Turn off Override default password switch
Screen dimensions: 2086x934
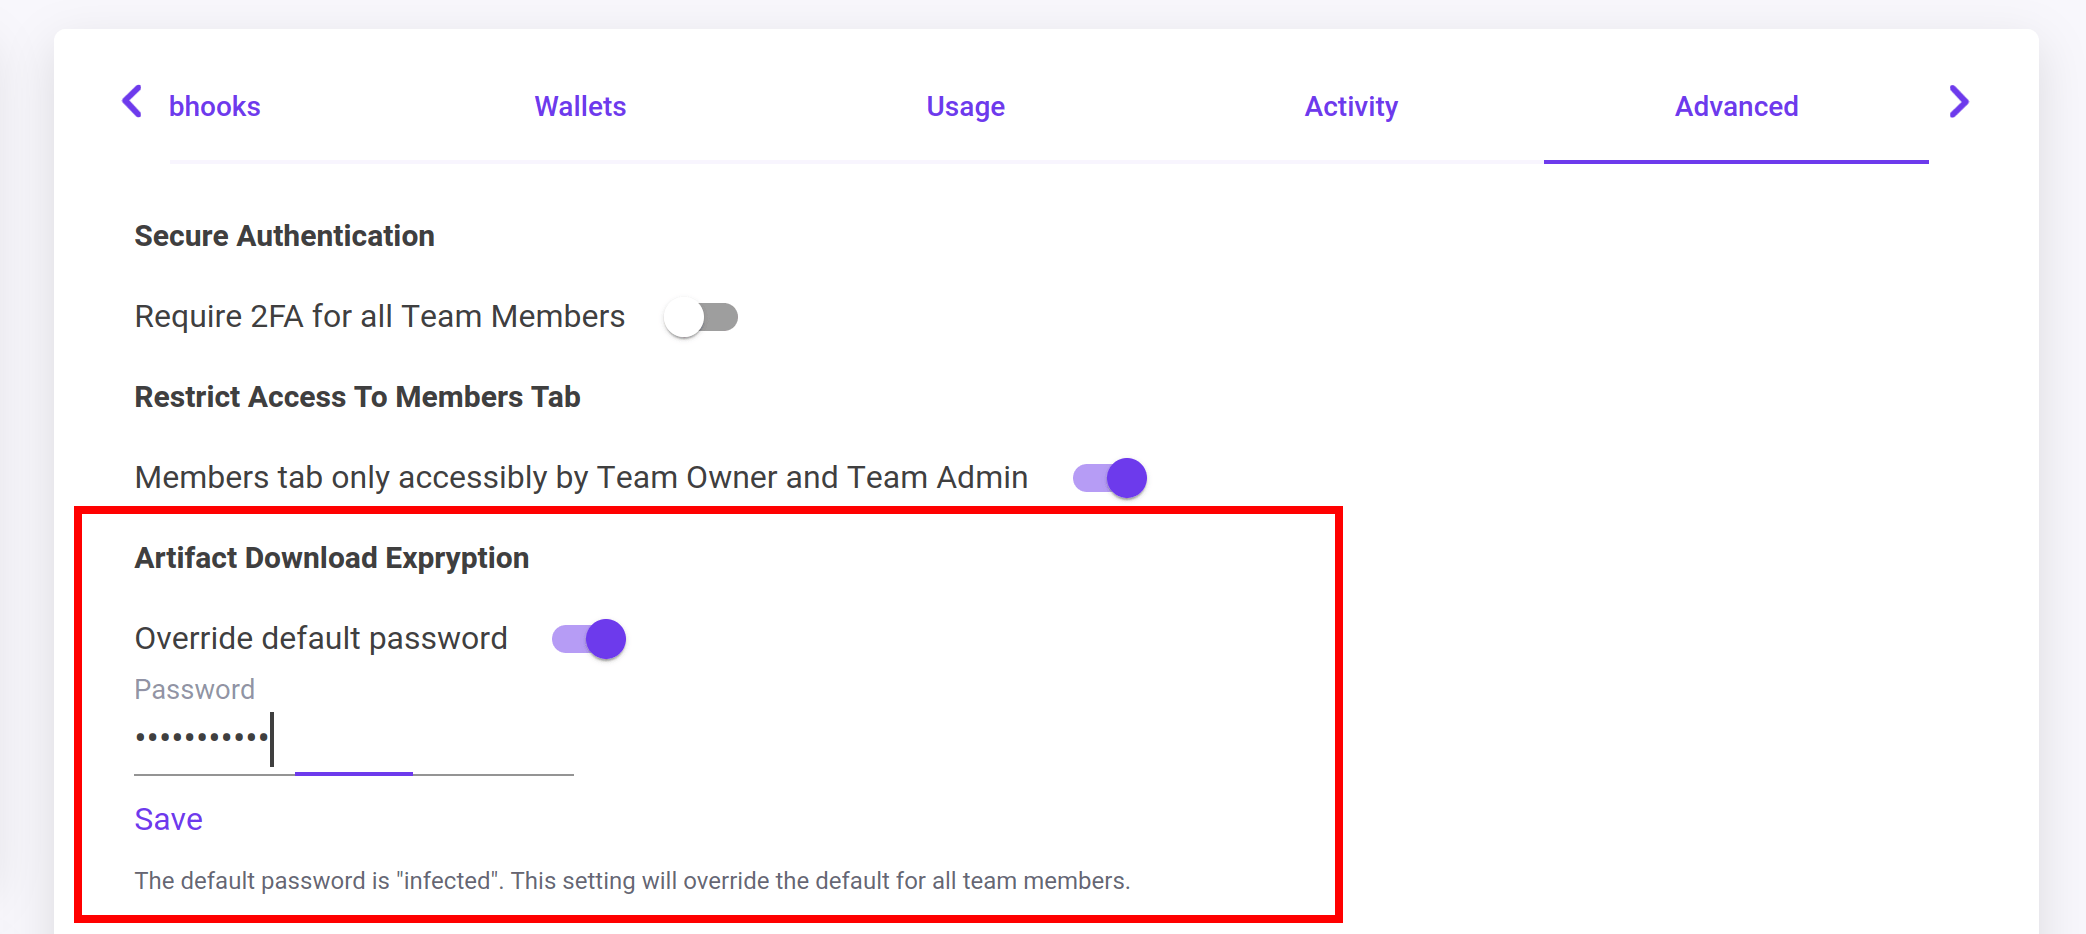point(589,639)
